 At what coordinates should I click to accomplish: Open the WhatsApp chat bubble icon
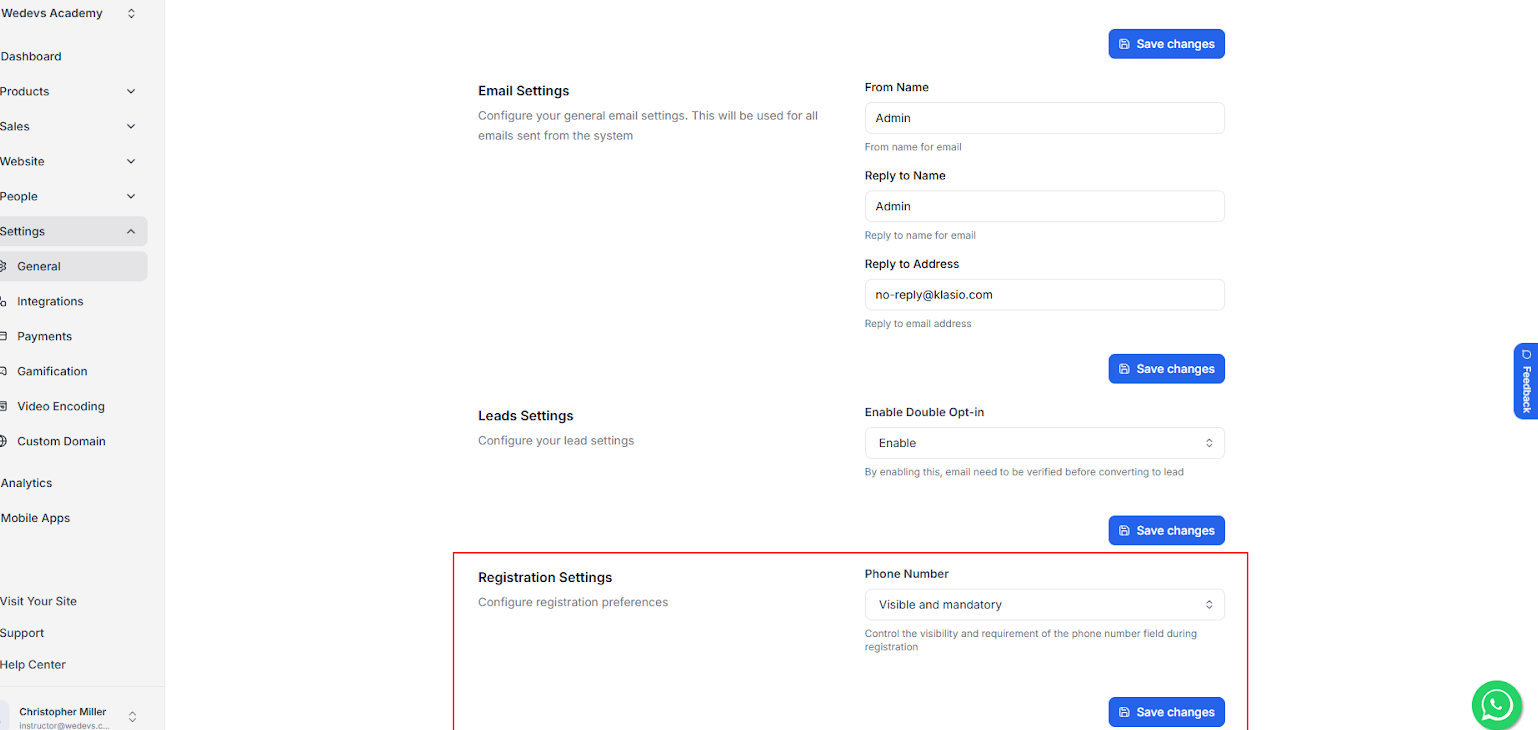(1496, 704)
